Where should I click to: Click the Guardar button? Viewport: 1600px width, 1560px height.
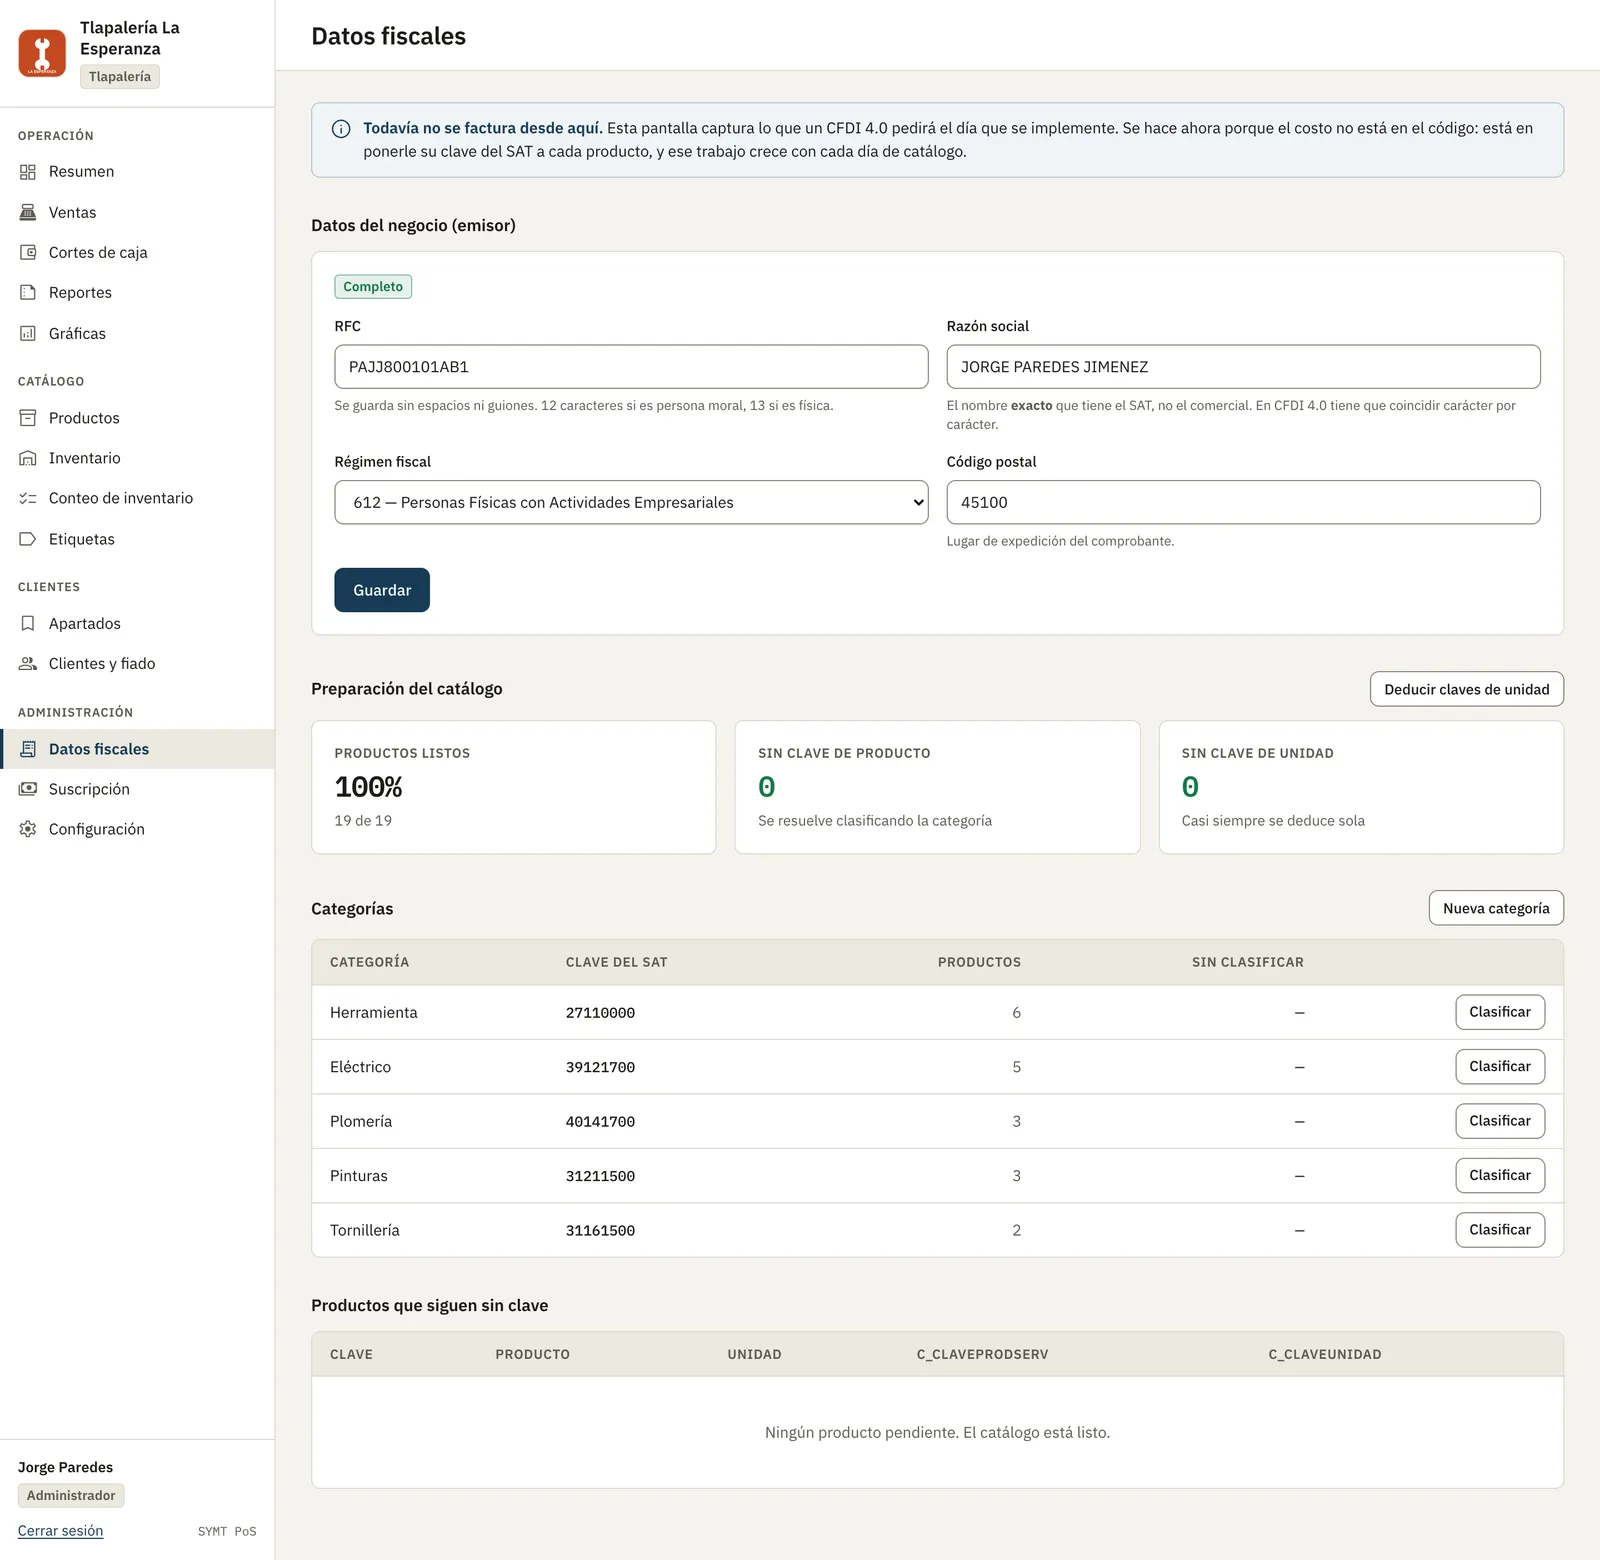[x=382, y=590]
